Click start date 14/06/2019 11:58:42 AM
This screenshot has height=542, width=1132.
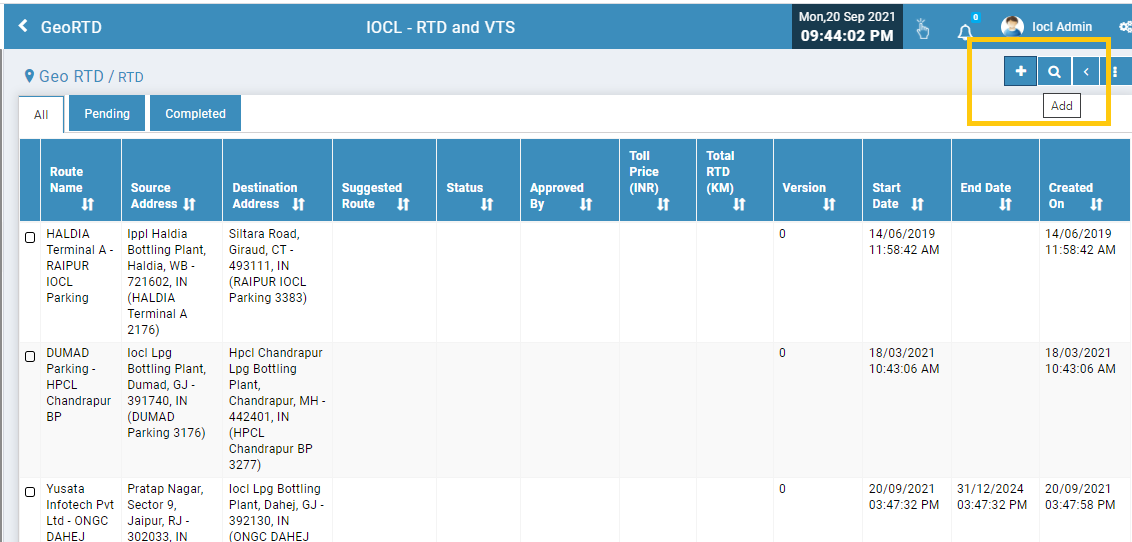click(x=906, y=242)
